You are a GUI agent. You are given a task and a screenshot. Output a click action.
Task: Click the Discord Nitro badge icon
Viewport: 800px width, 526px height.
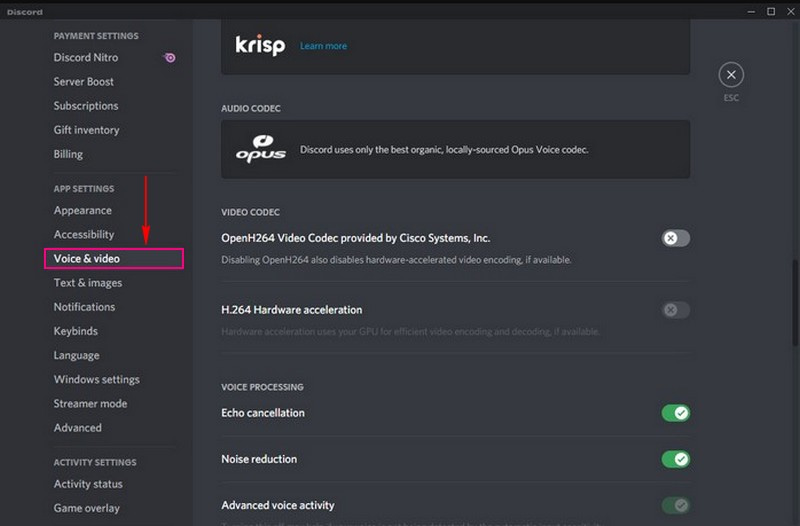(x=170, y=58)
